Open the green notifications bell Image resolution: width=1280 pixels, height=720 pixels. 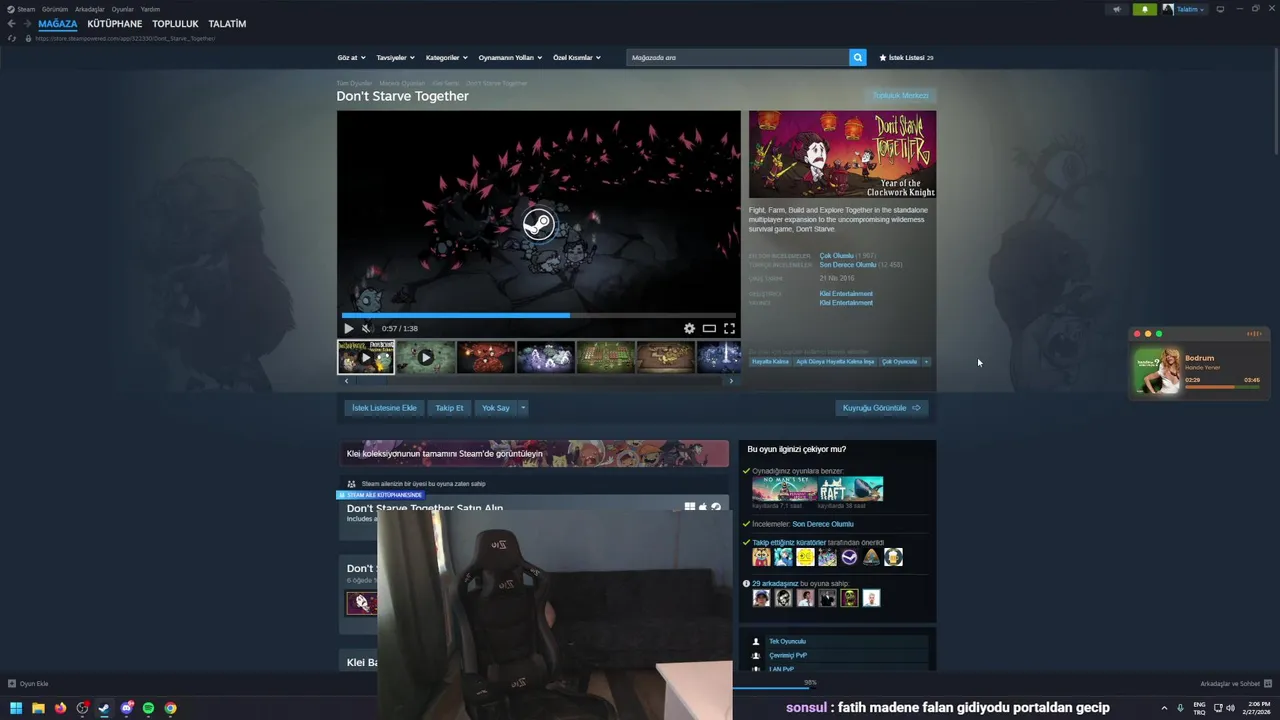click(1145, 9)
